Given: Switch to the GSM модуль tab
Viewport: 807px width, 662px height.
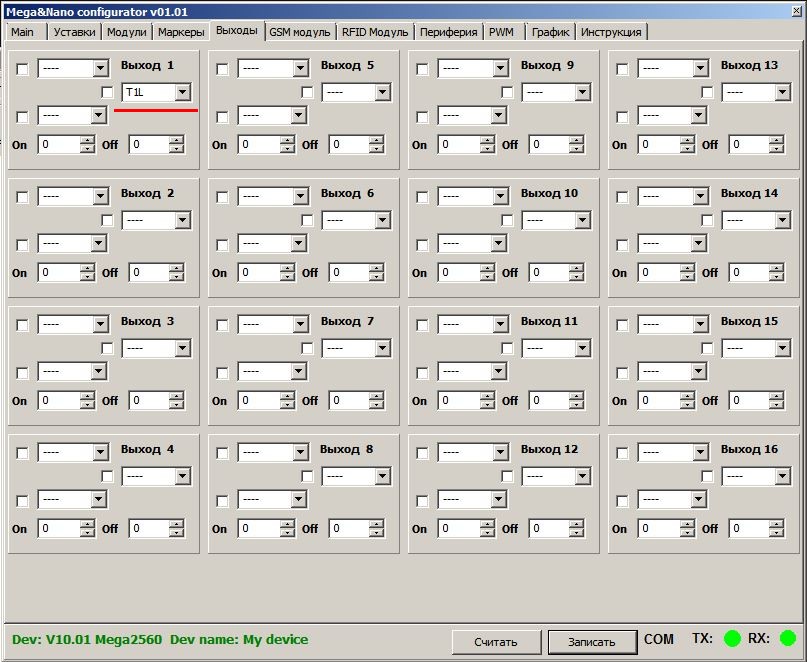Looking at the screenshot, I should [299, 32].
